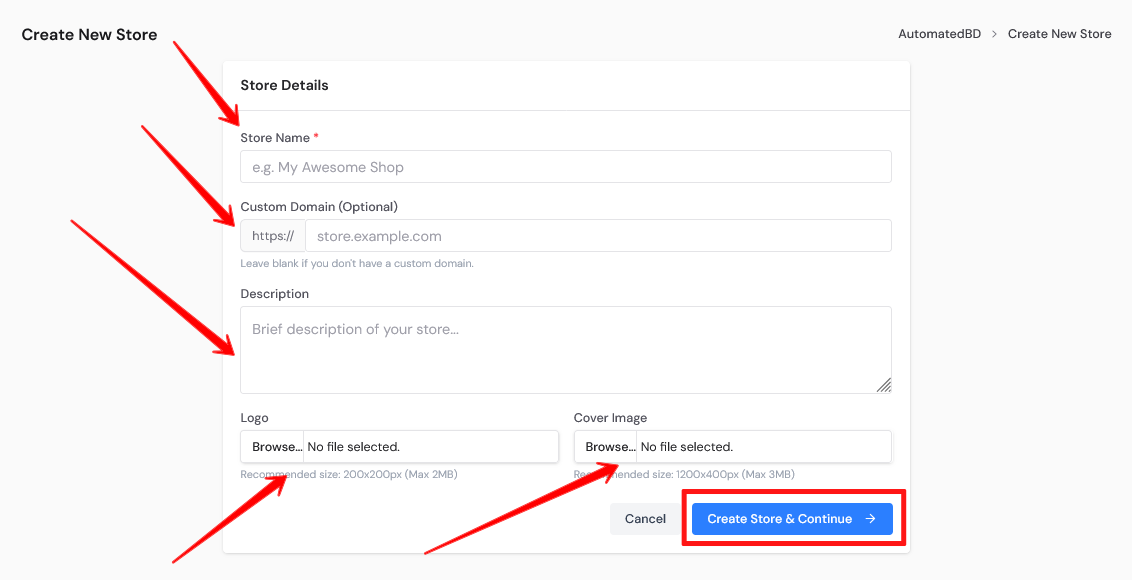Screen dimensions: 1132x580
Task: Click the Custom Domain (Optional) label
Action: coord(319,207)
